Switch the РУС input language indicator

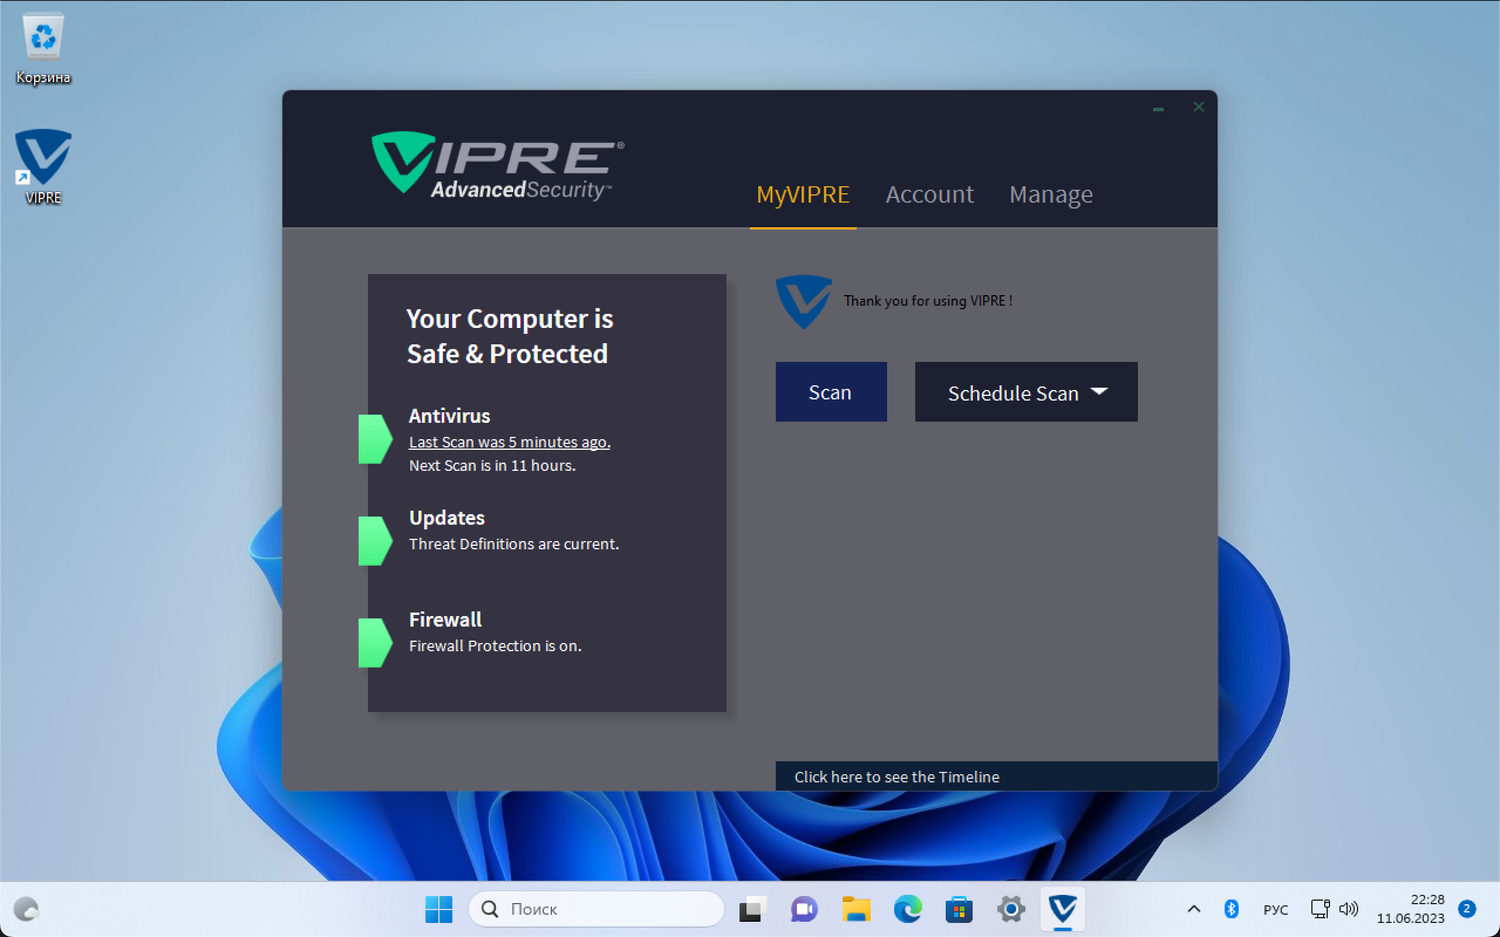1275,909
